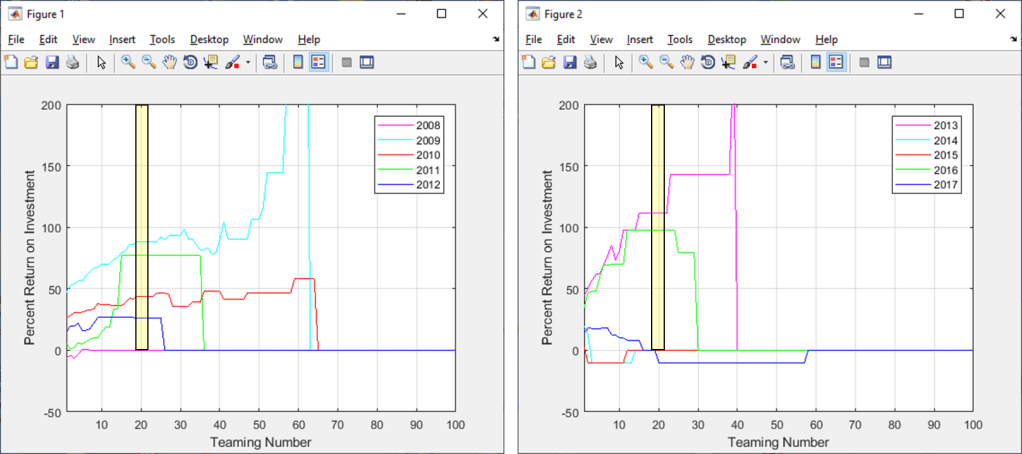This screenshot has width=1022, height=454.
Task: Click the yellow highlighted bar in Figure 2 plot
Action: (x=658, y=226)
